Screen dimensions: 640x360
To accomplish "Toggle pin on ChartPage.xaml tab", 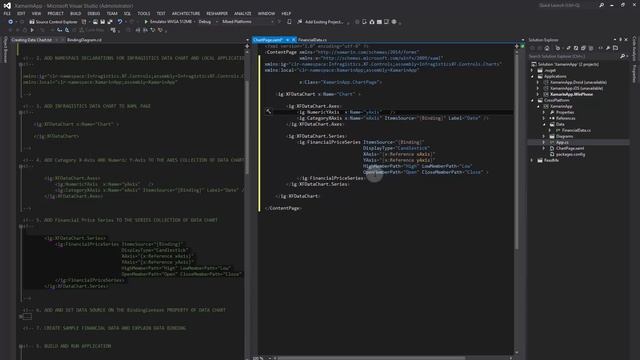I will pyautogui.click(x=287, y=40).
